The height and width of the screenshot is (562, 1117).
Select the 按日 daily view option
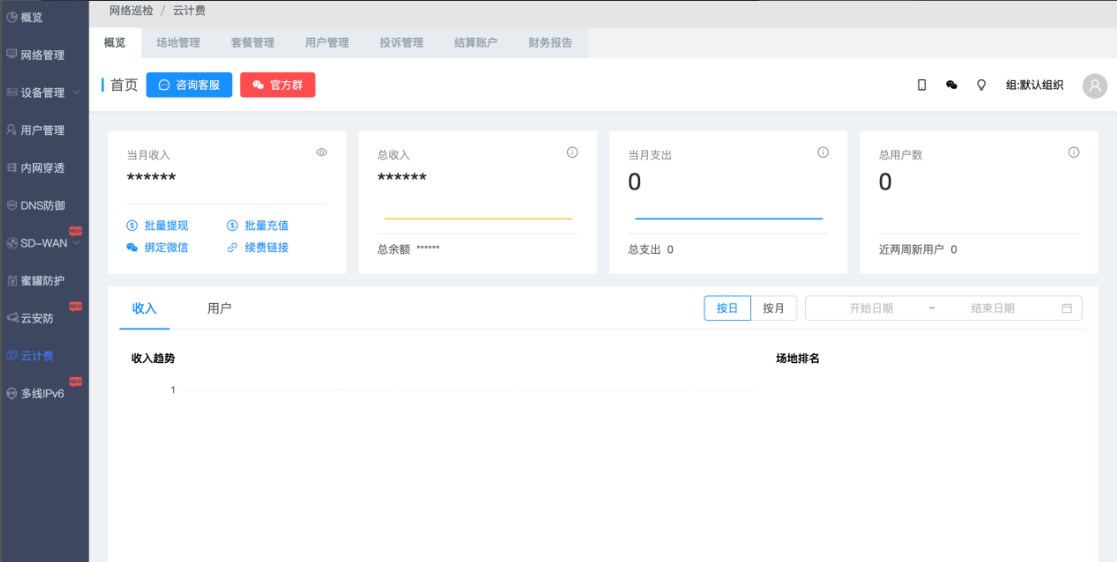click(x=727, y=308)
